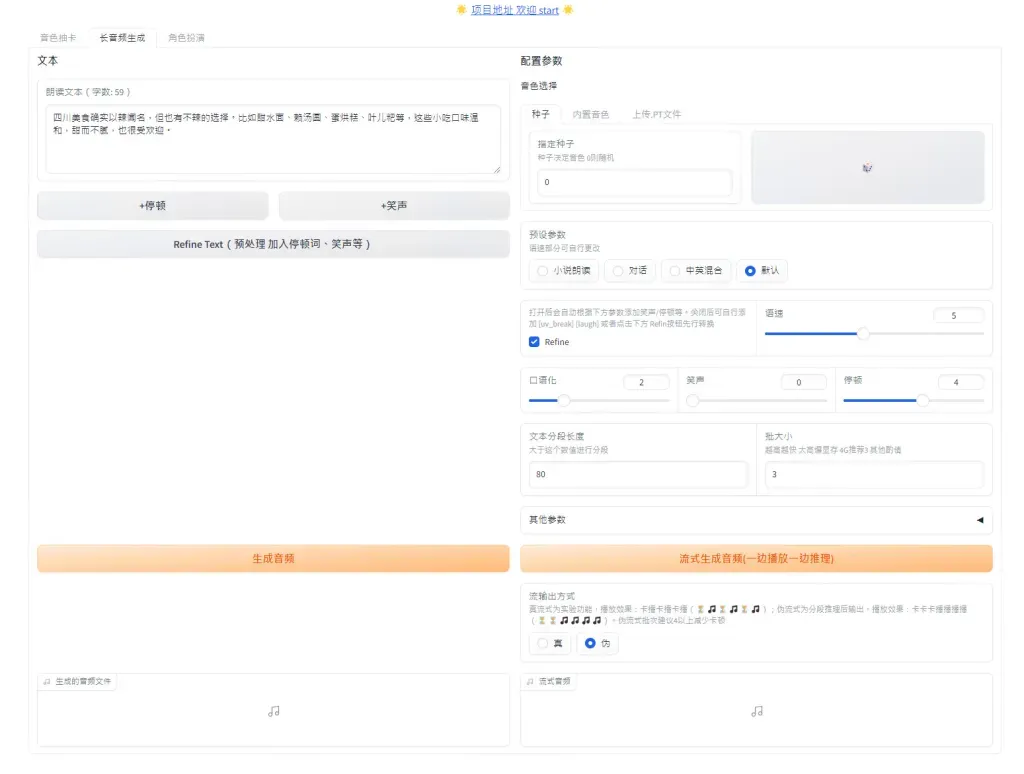The height and width of the screenshot is (774, 1024).
Task: Click the 朗读文本 text area
Action: click(x=273, y=139)
